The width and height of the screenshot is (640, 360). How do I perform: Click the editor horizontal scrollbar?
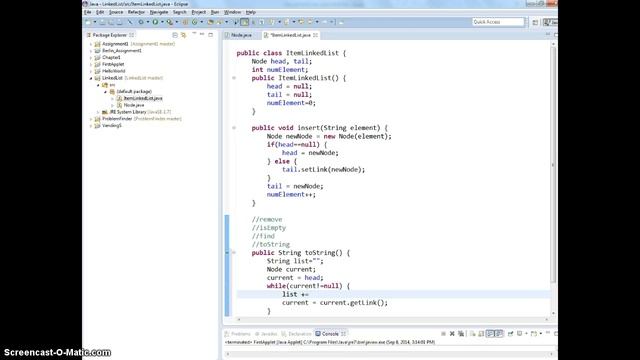(x=393, y=320)
